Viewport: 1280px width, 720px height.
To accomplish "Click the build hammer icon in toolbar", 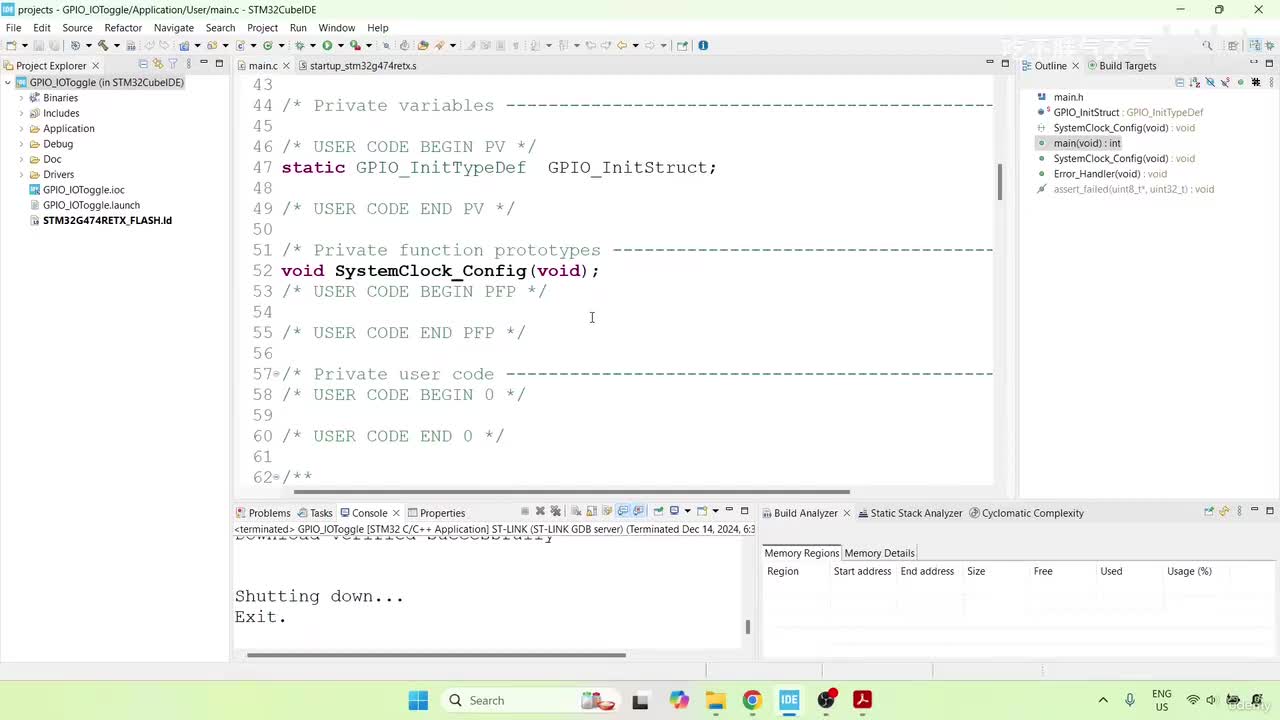I will (x=102, y=45).
